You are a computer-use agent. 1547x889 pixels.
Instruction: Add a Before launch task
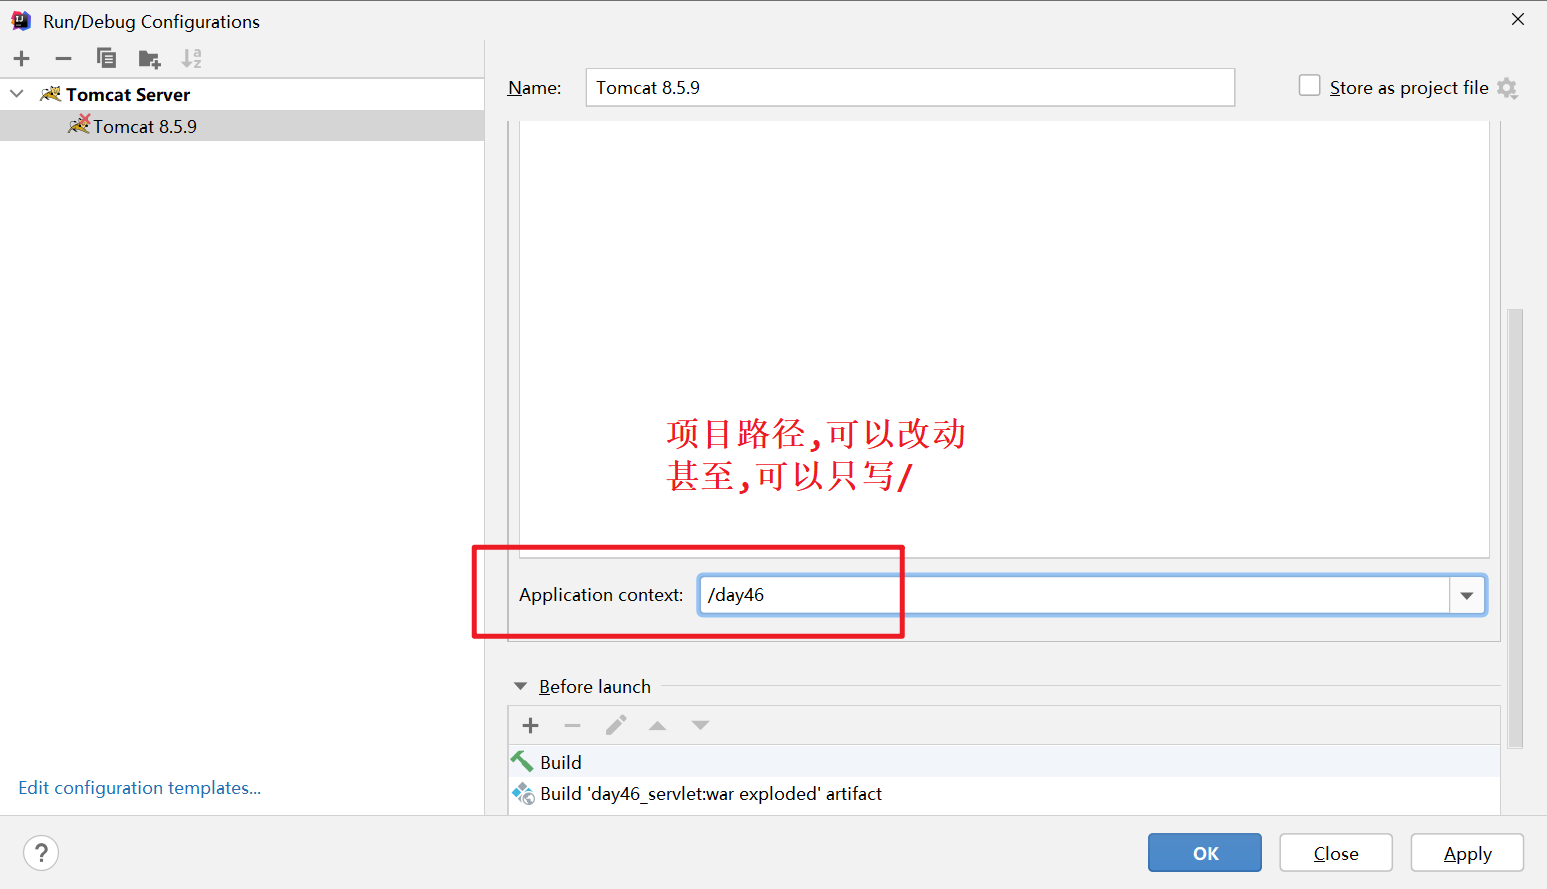[531, 726]
